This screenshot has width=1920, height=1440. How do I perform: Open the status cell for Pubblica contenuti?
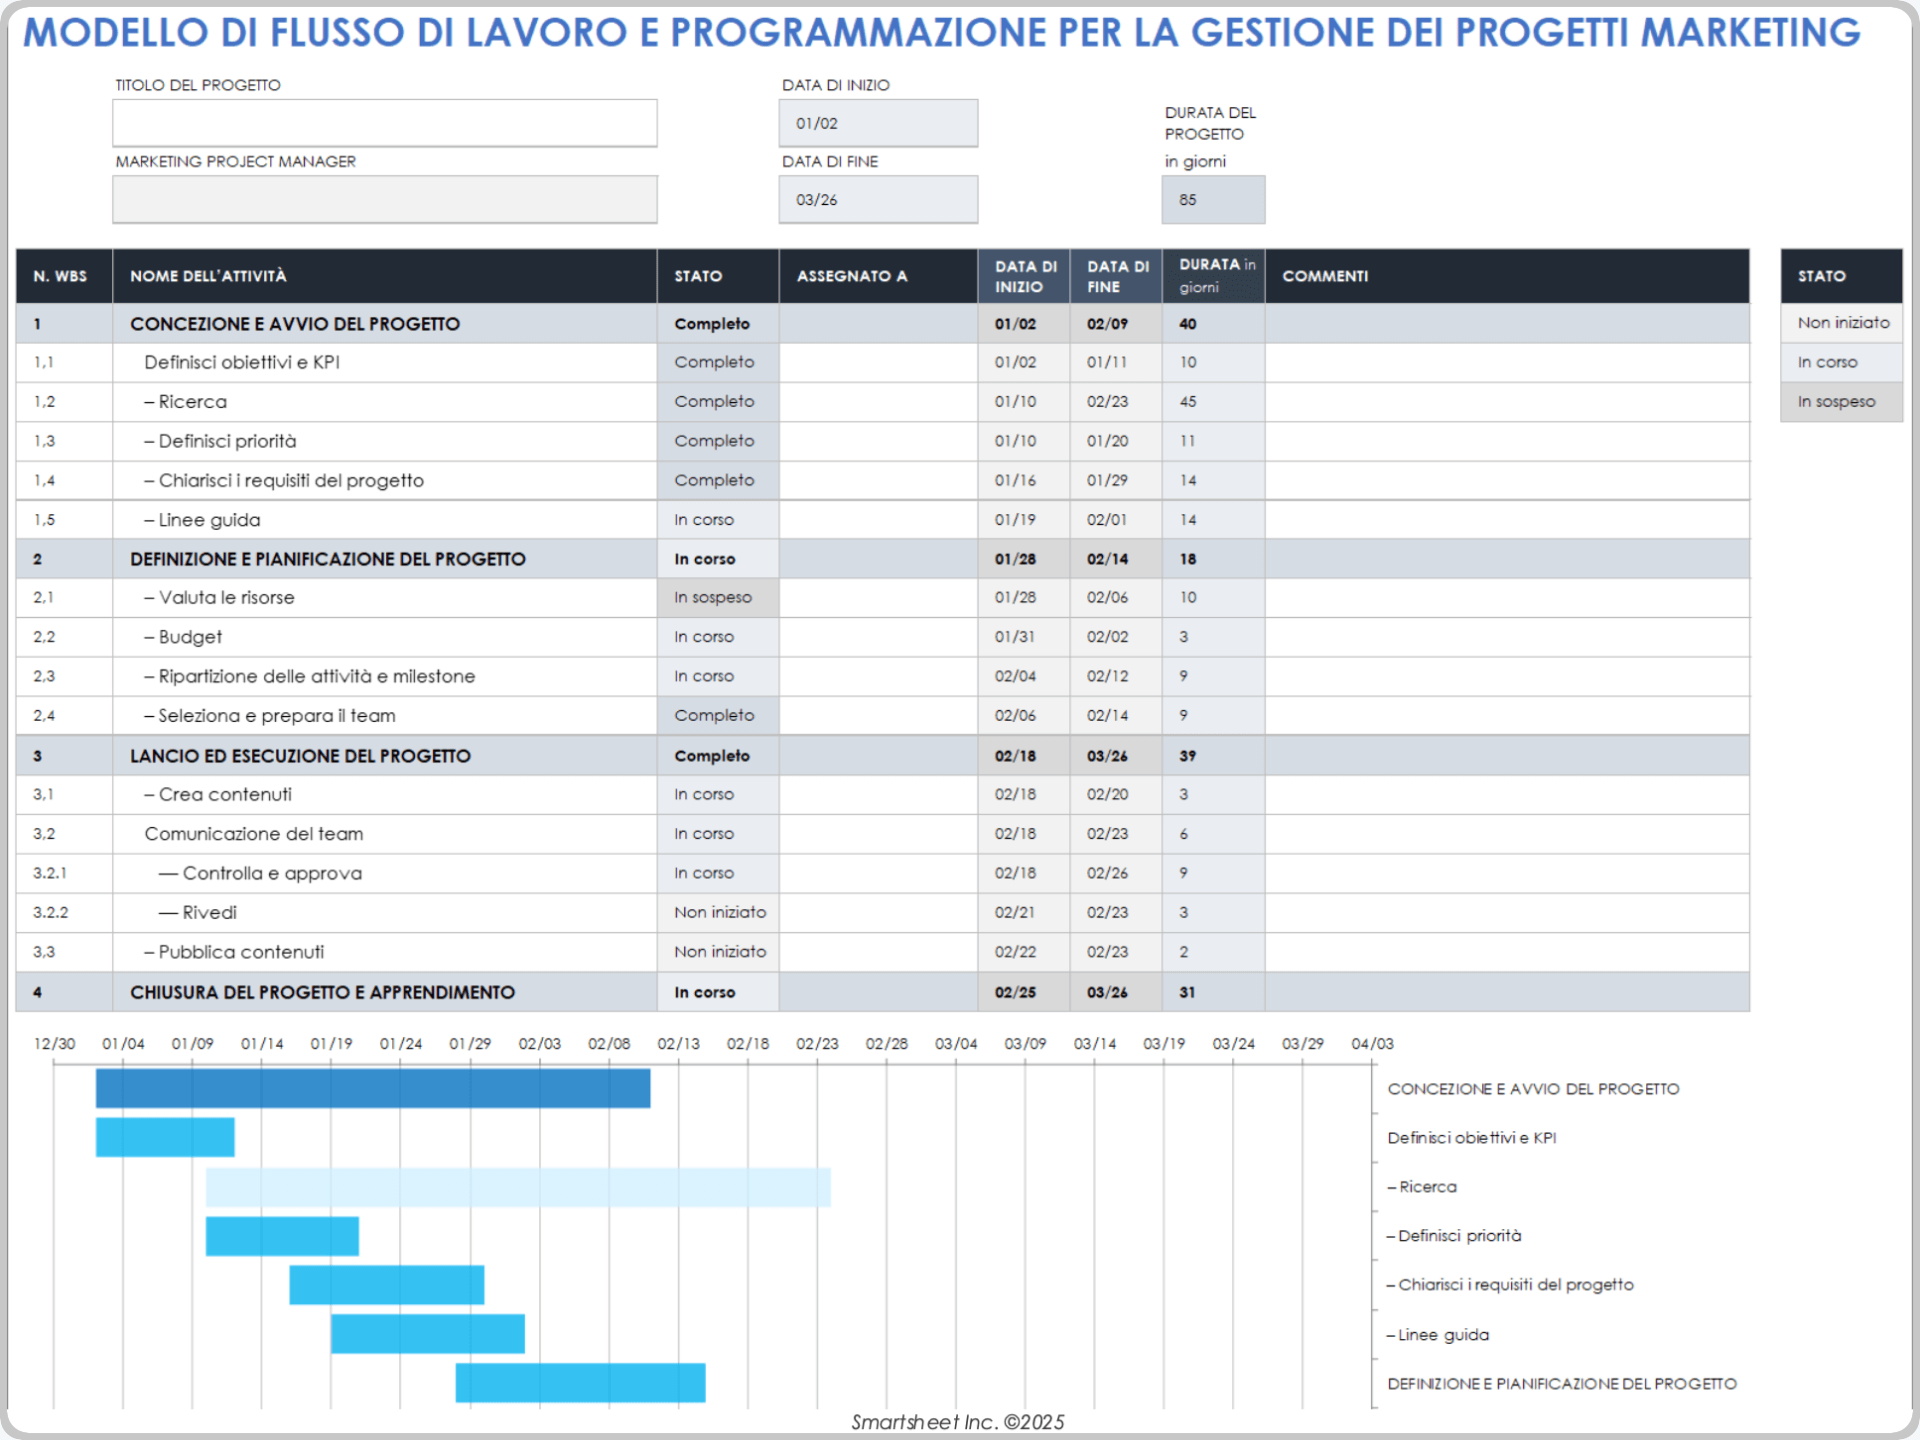coord(718,952)
